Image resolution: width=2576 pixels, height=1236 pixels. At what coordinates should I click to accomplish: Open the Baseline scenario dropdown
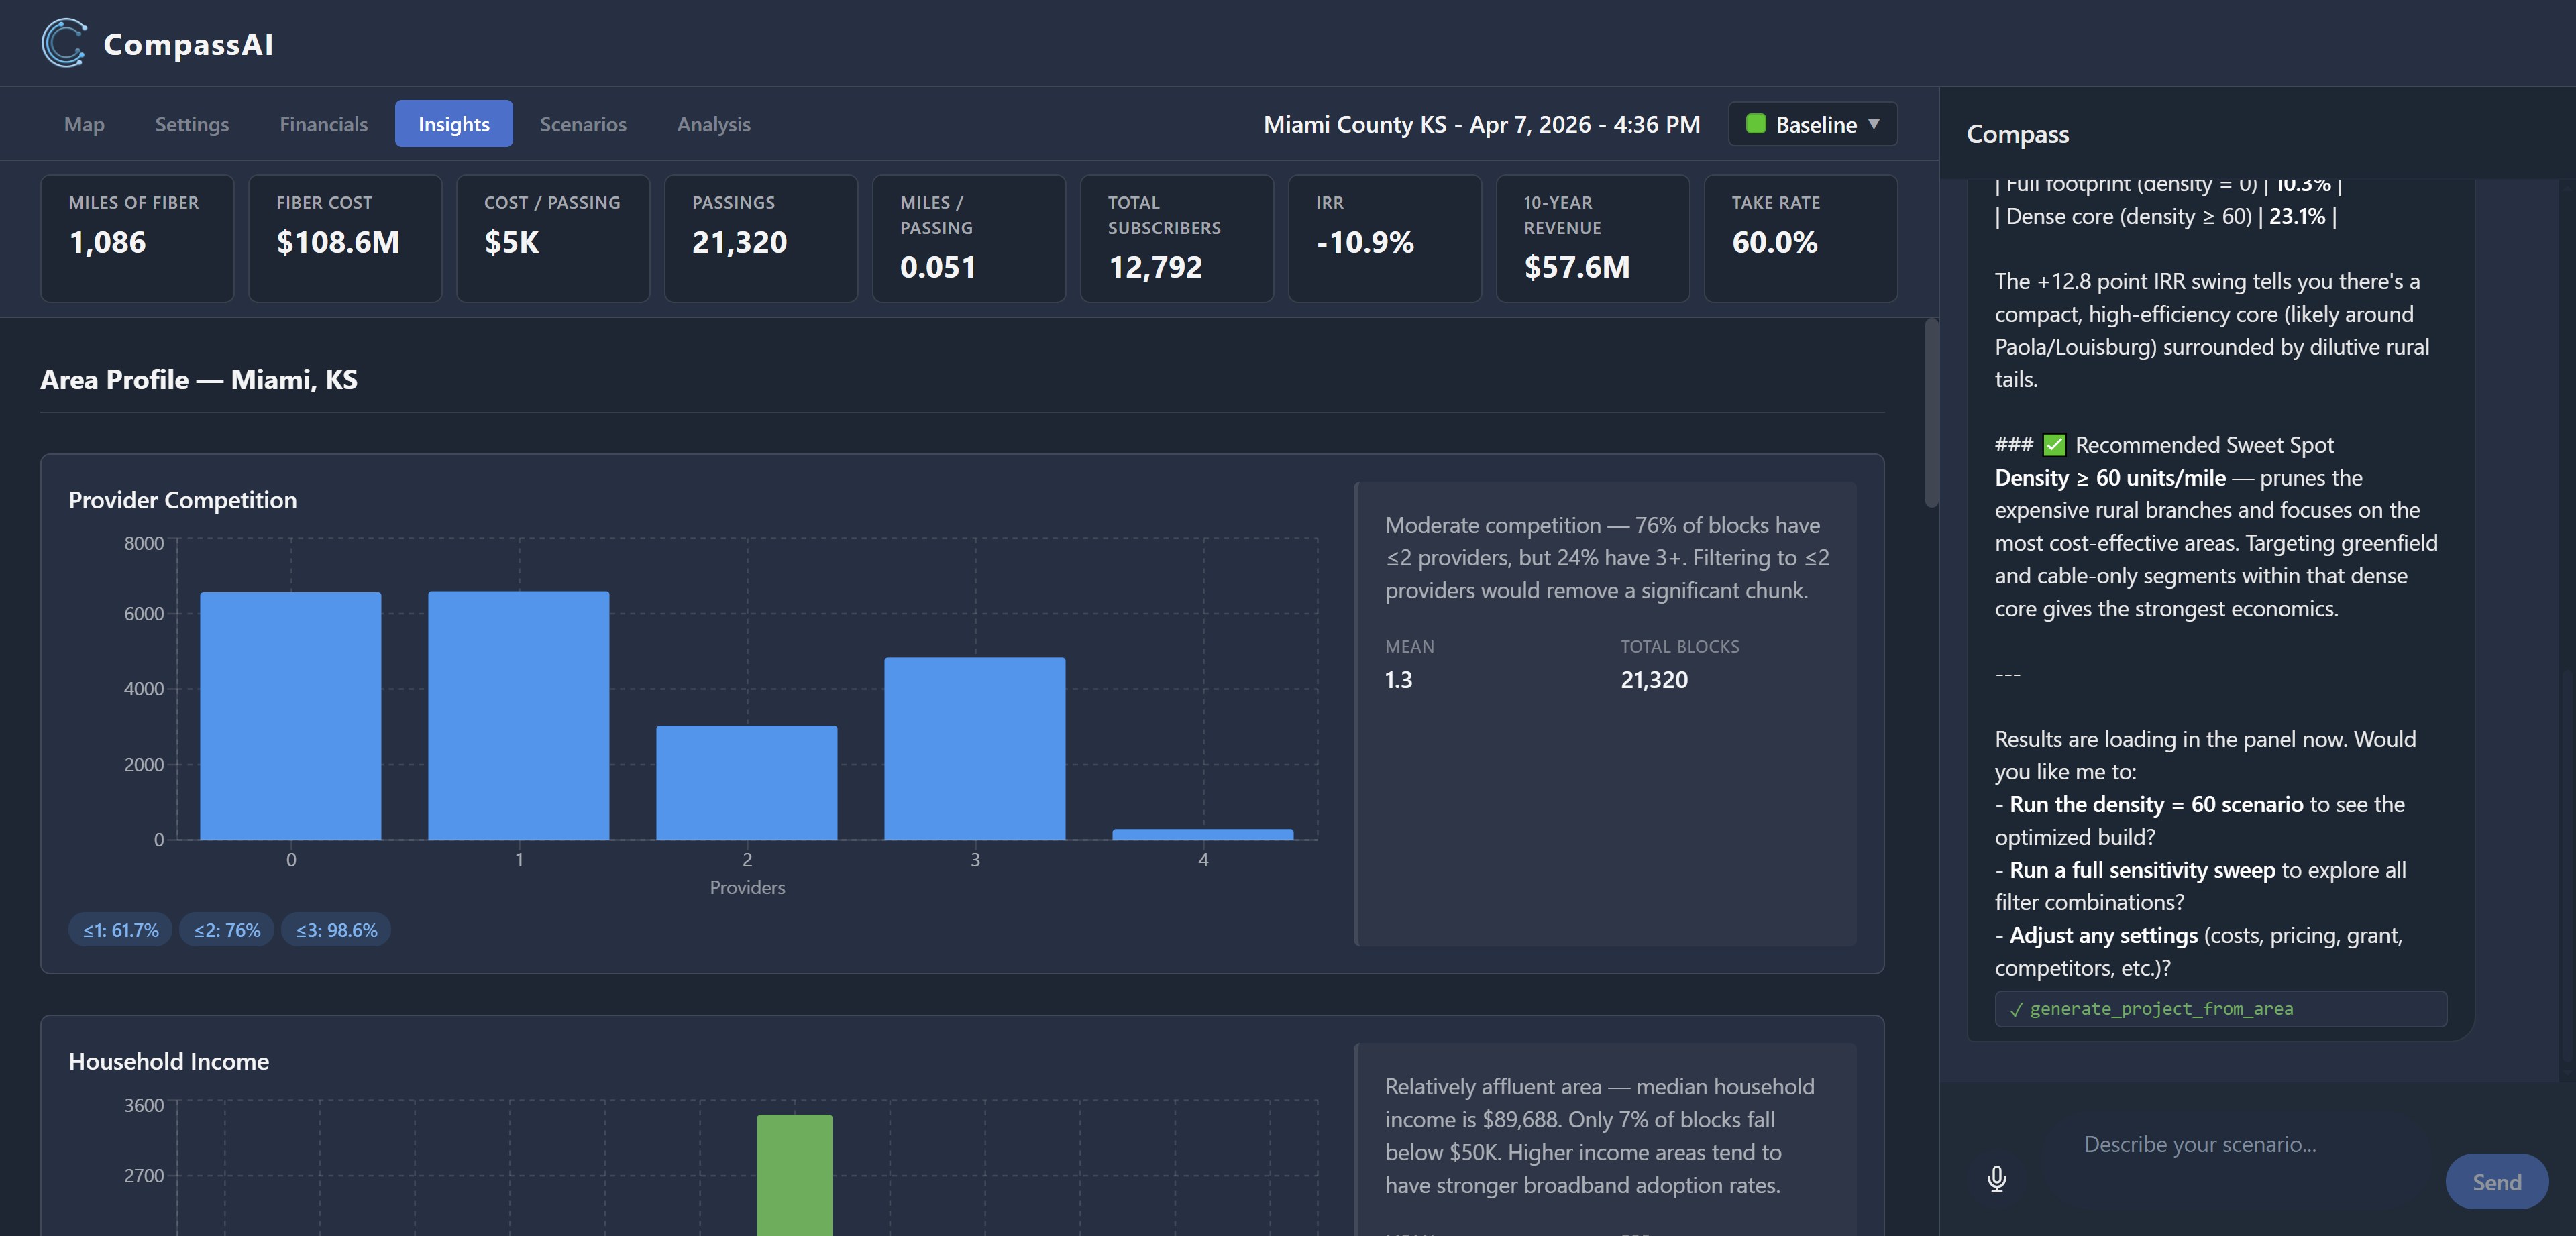[x=1812, y=124]
